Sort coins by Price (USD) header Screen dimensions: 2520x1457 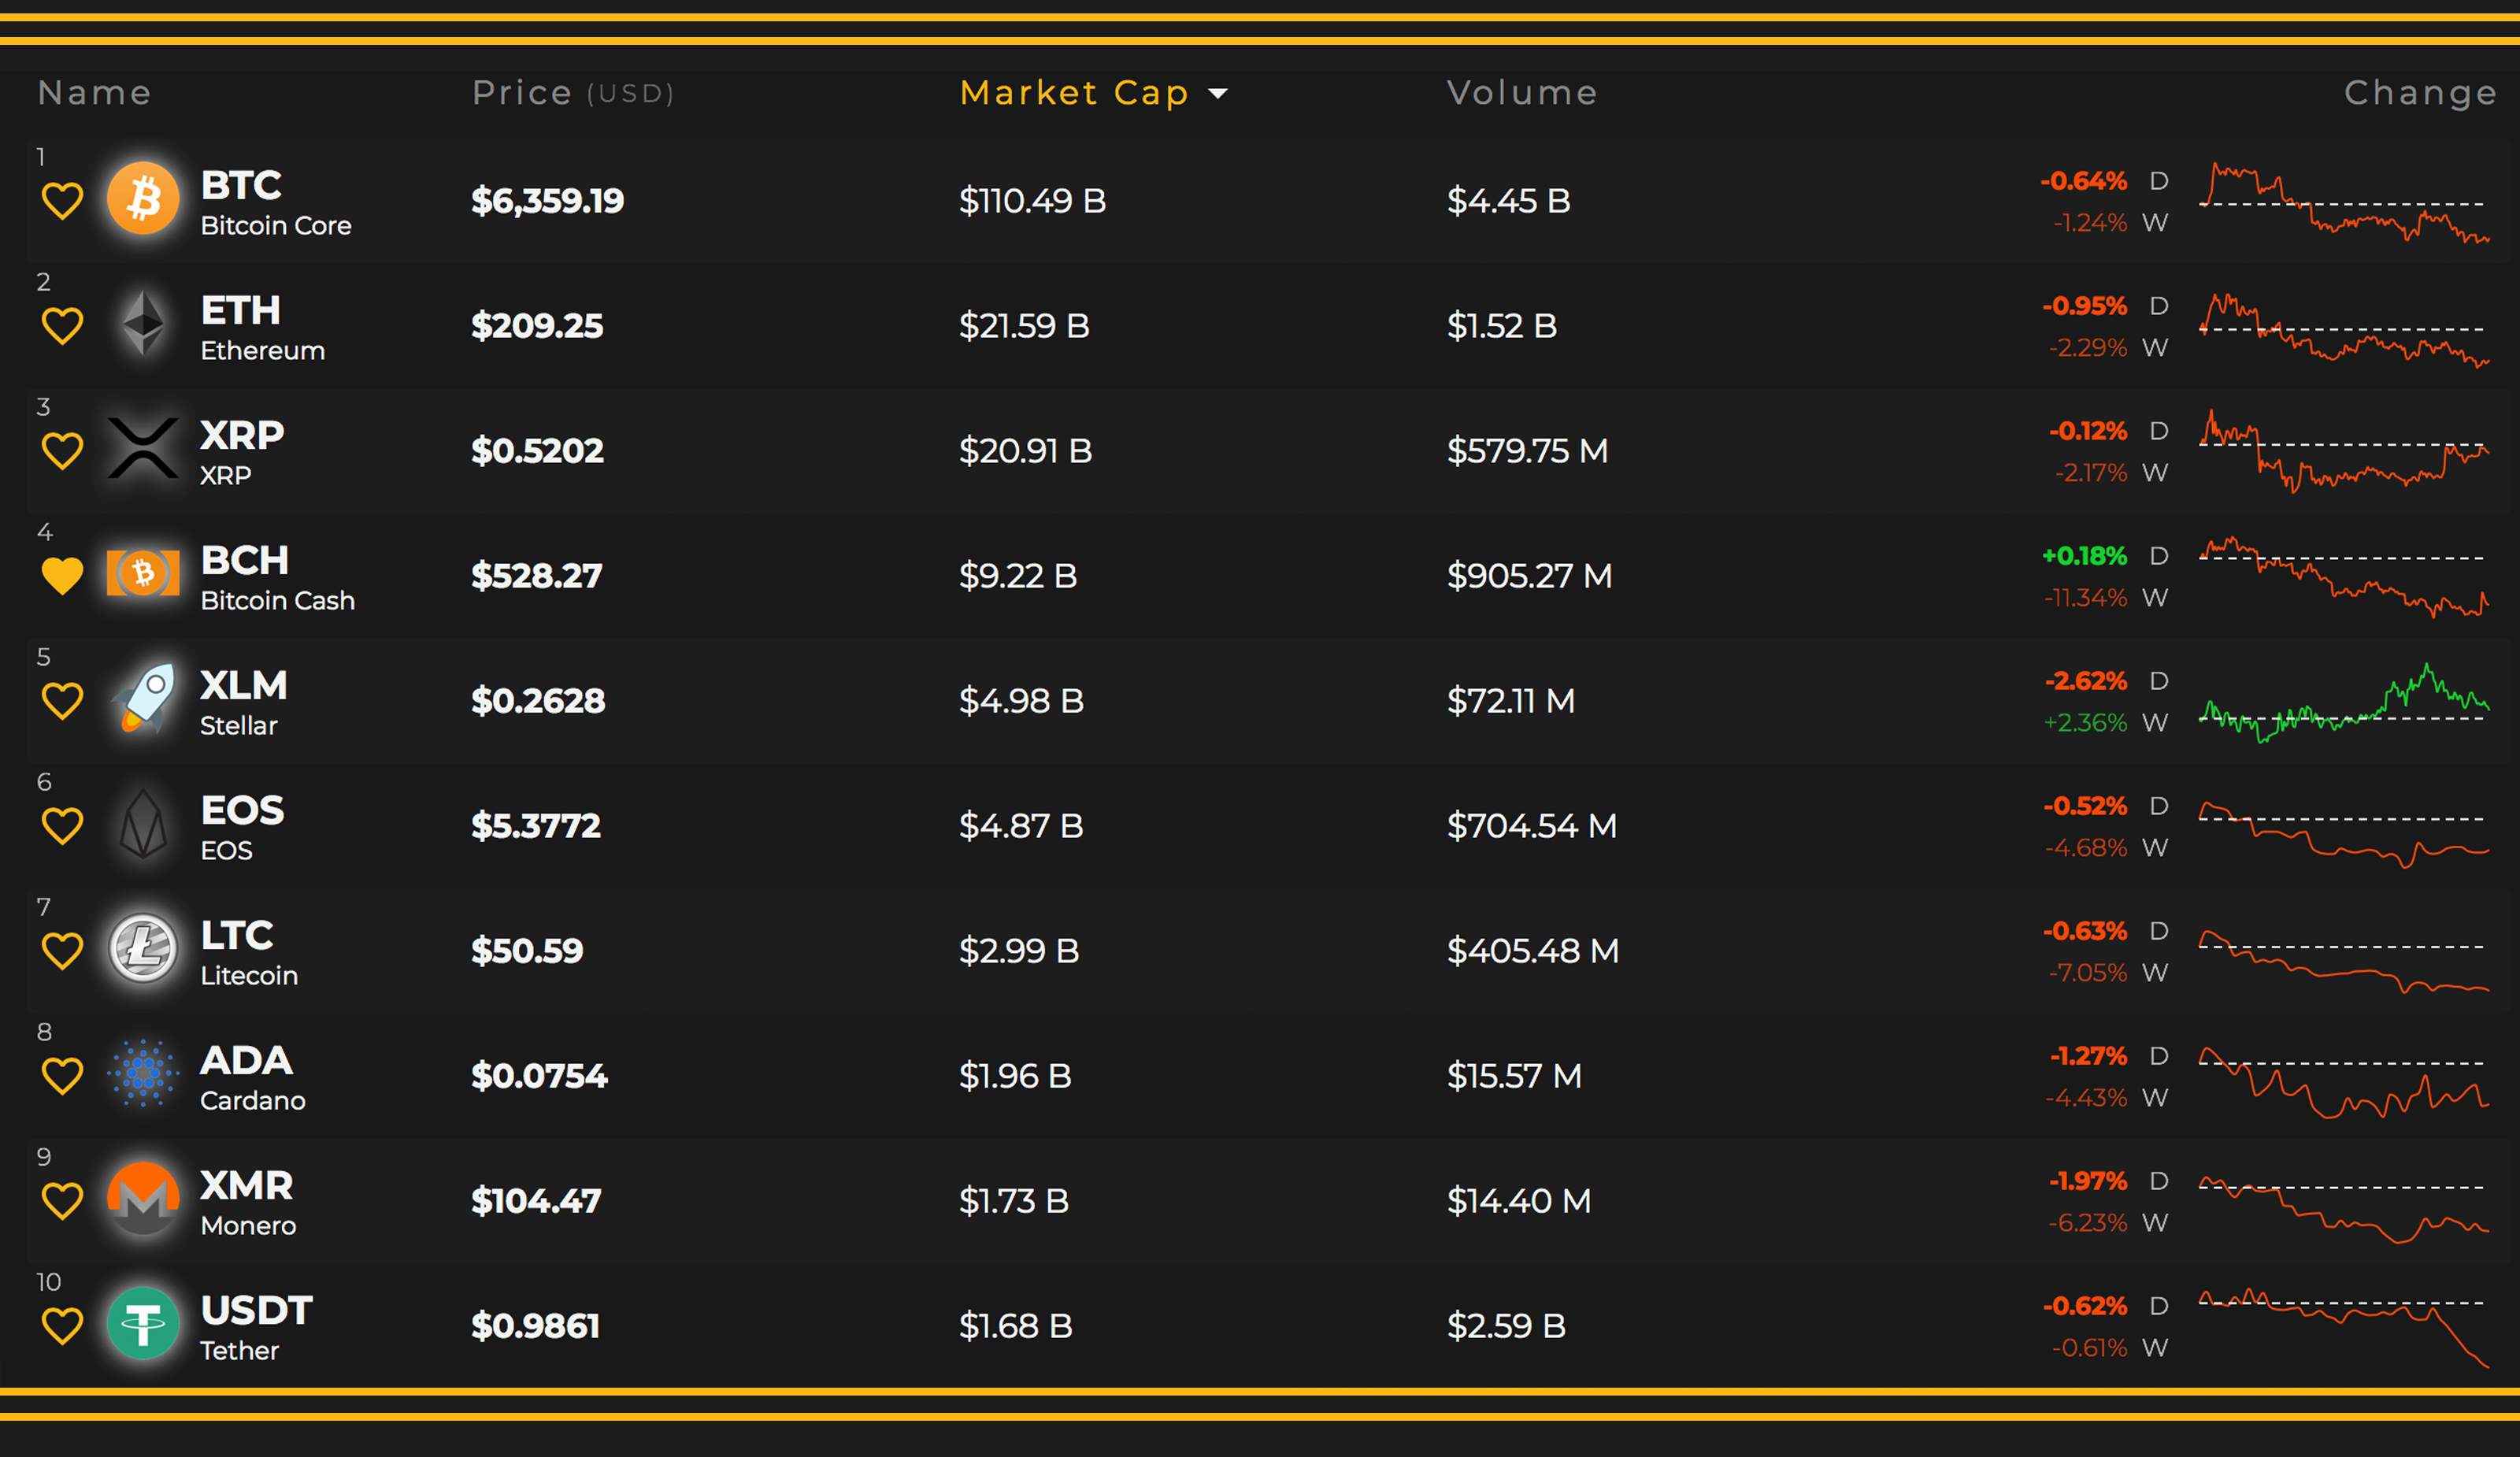coord(572,93)
